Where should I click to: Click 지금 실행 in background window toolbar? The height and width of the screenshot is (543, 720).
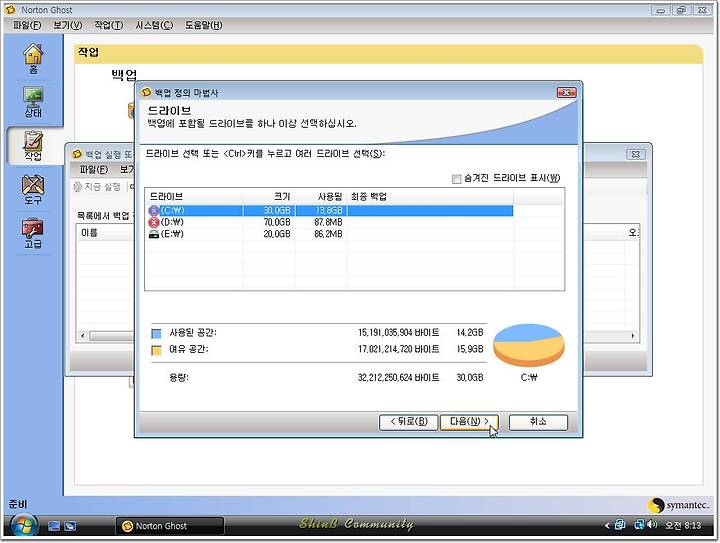pyautogui.click(x=97, y=186)
